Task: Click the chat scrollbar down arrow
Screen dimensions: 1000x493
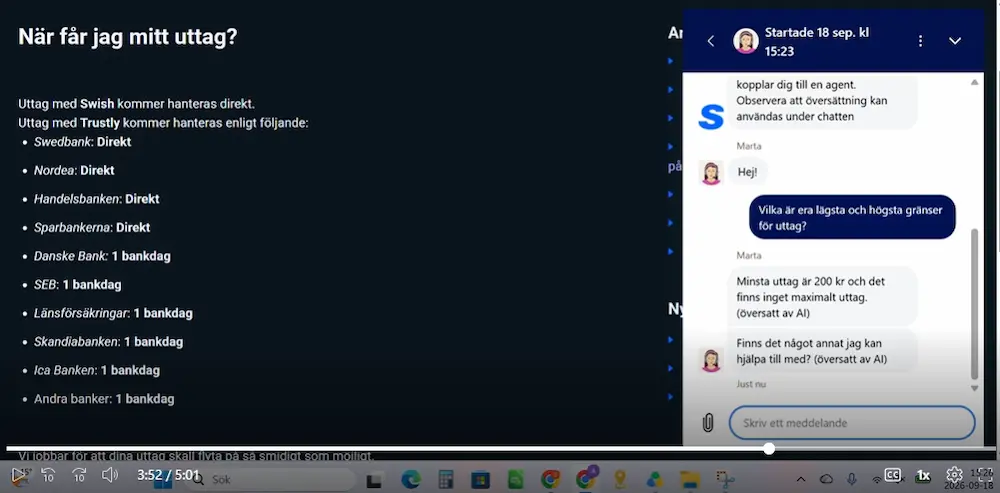Action: (974, 388)
